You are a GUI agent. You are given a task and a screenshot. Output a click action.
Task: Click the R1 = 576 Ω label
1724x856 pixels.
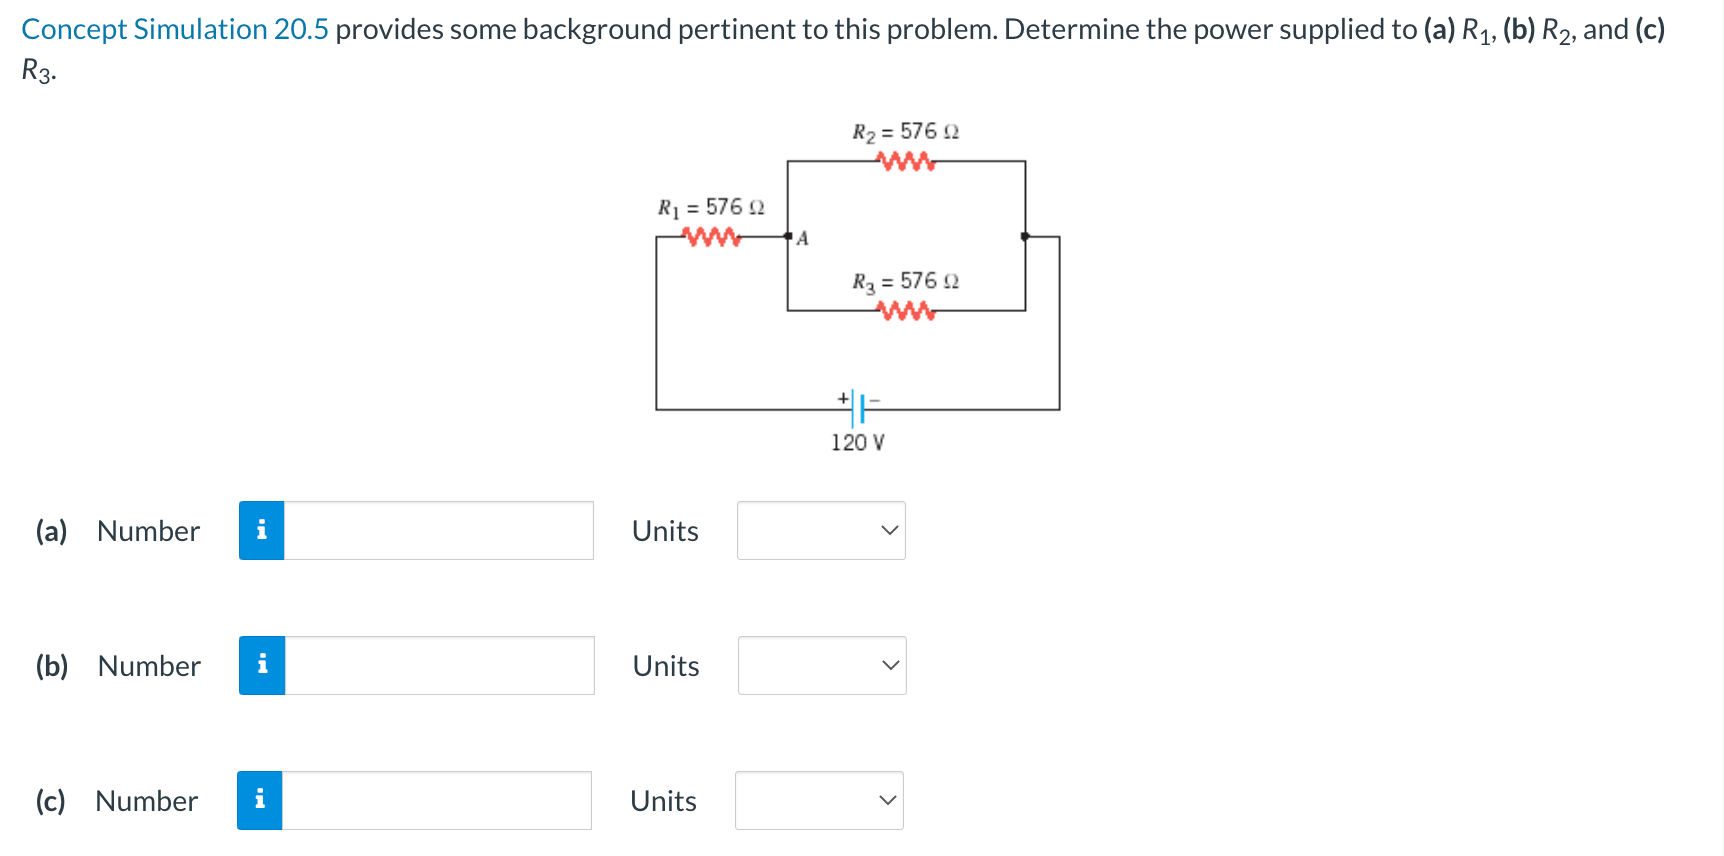(710, 208)
